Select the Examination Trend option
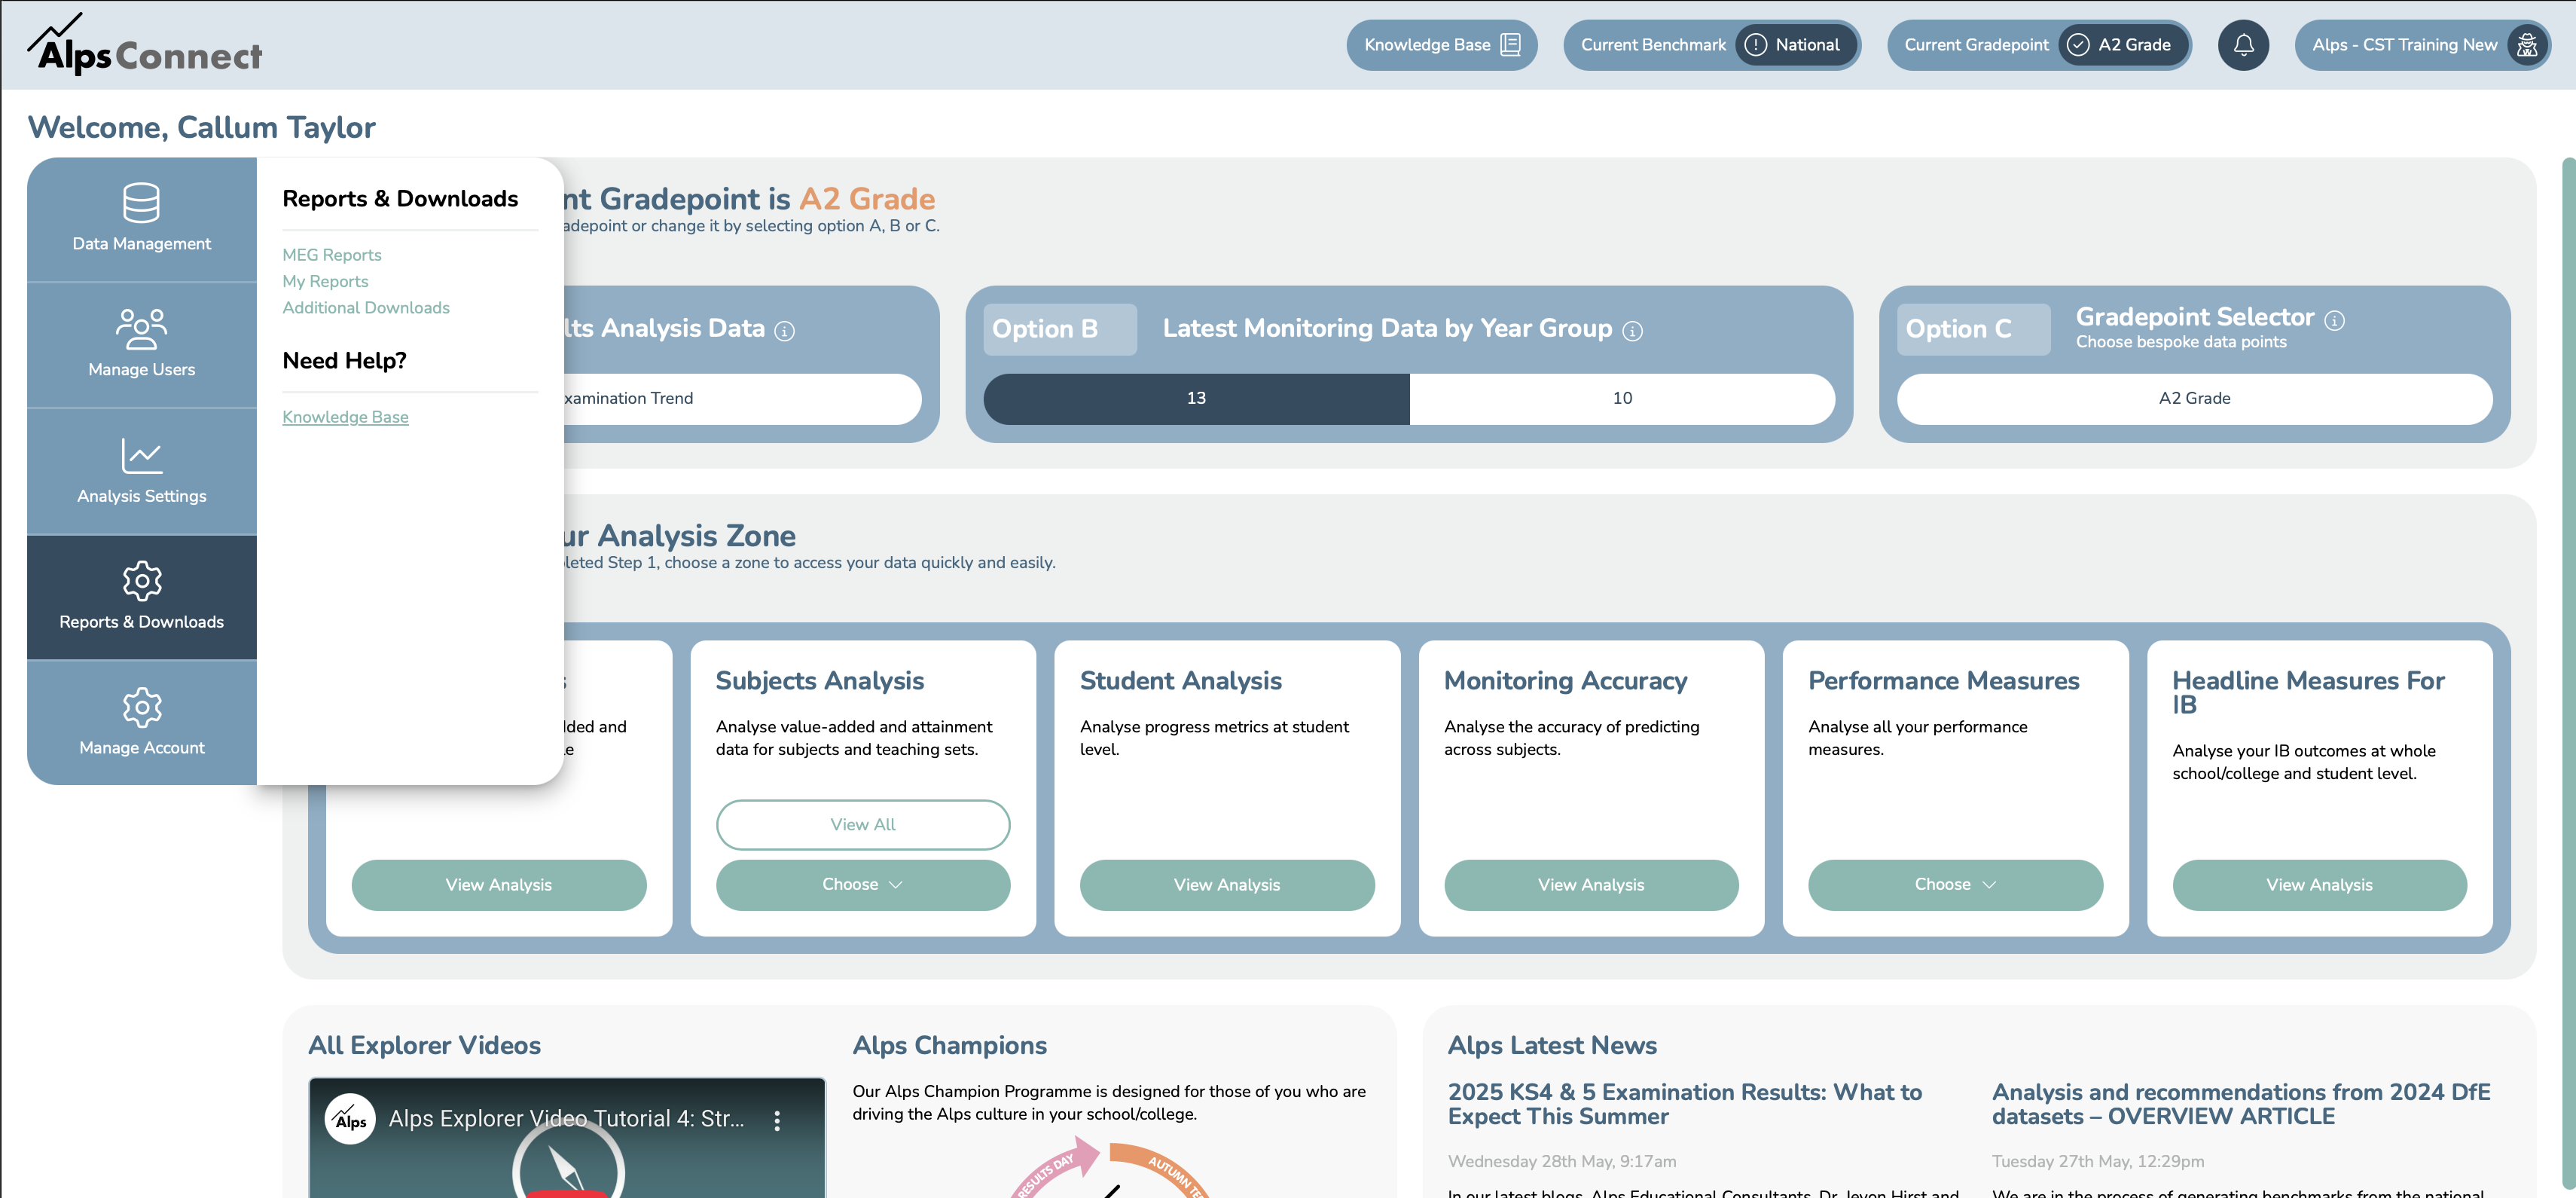The image size is (2576, 1198). click(741, 398)
